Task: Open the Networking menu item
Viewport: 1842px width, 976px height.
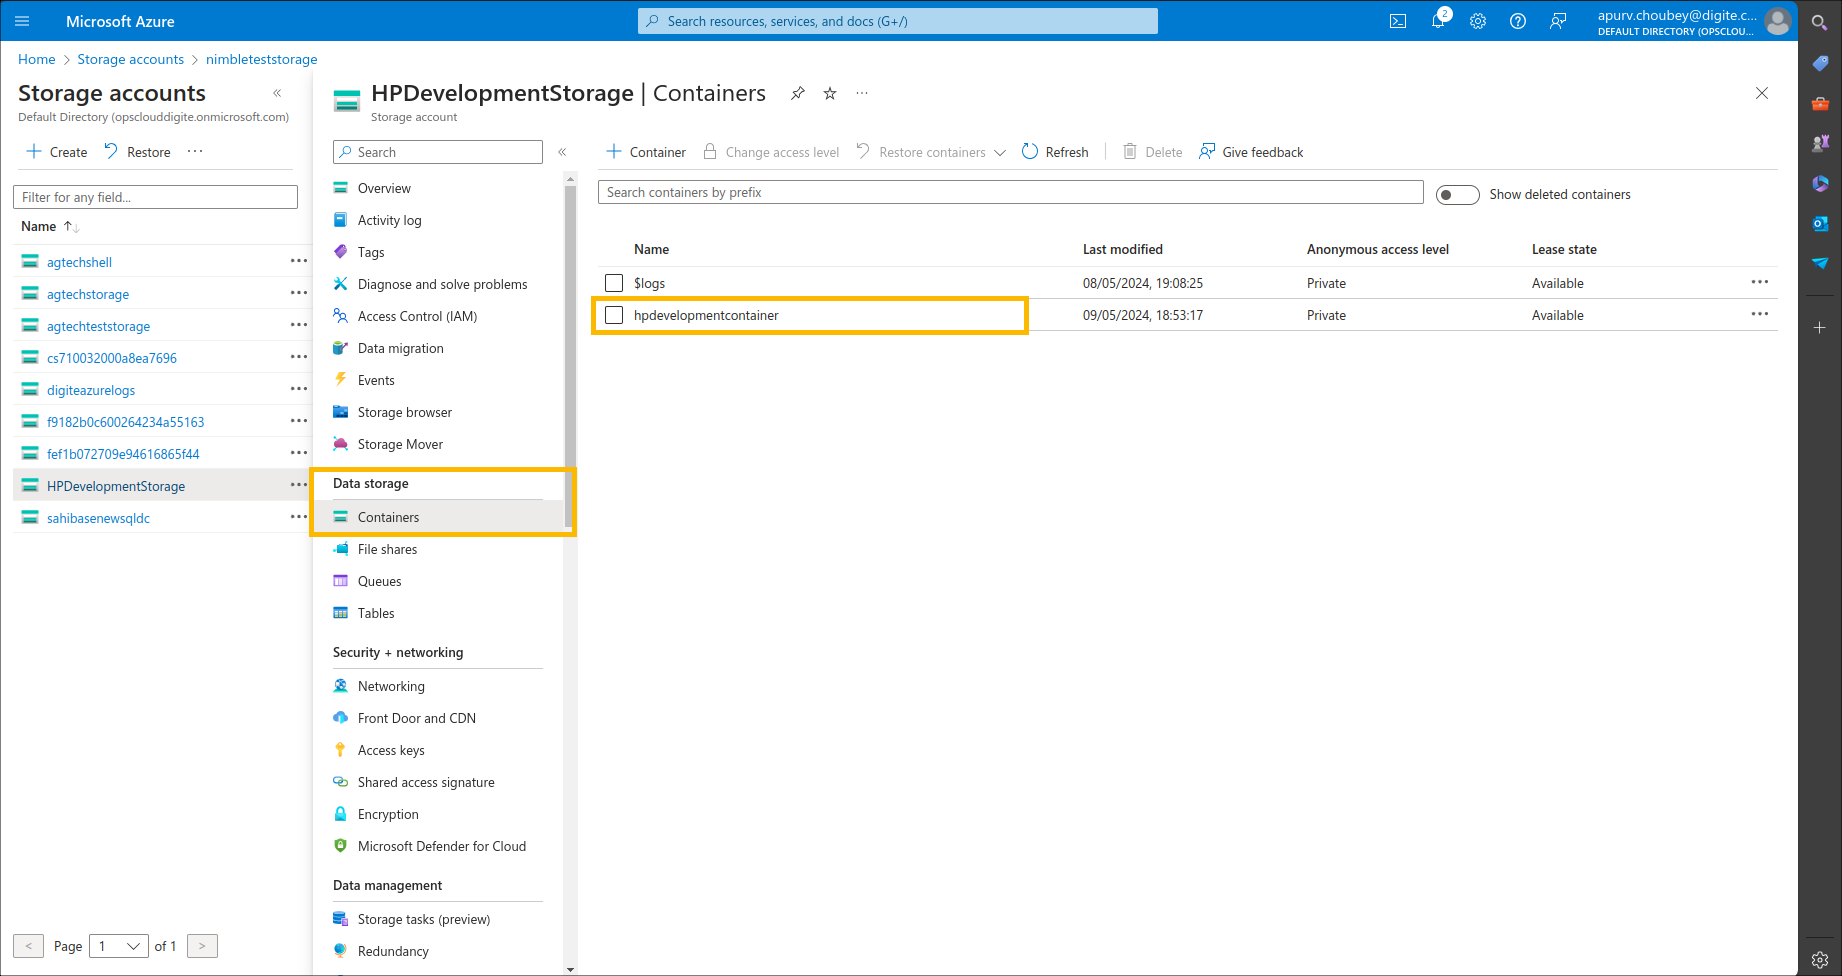Action: [x=390, y=686]
